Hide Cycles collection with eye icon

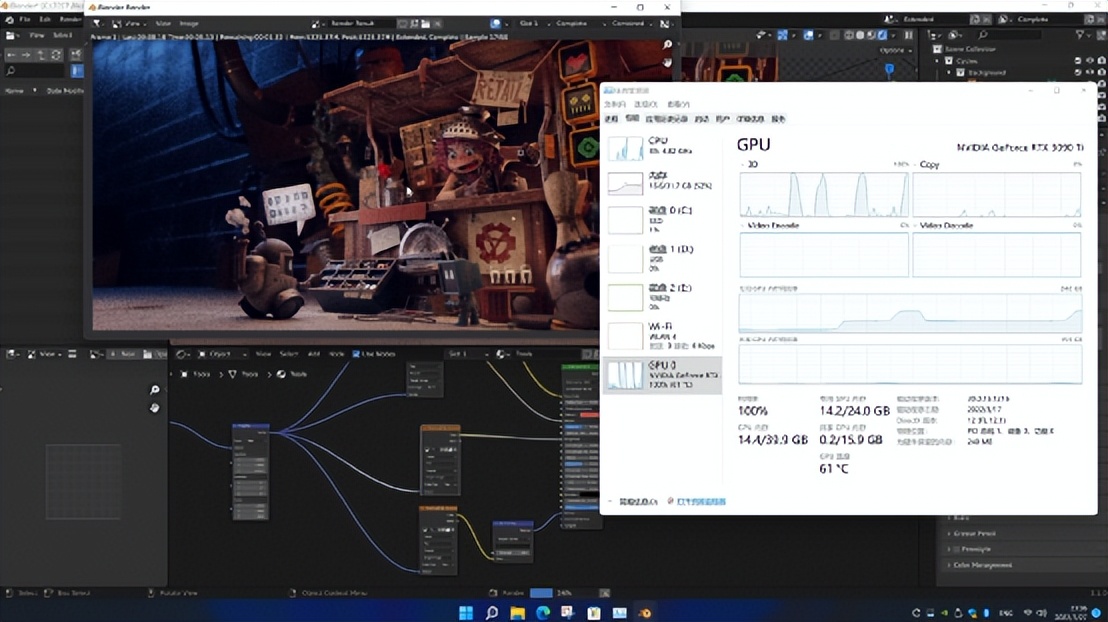[x=1089, y=61]
